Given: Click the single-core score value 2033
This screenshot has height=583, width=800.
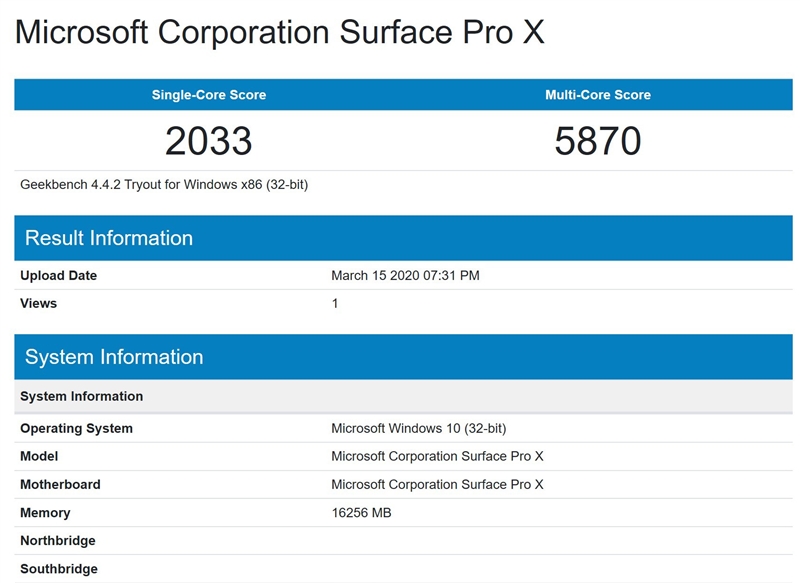Looking at the screenshot, I should [209, 141].
